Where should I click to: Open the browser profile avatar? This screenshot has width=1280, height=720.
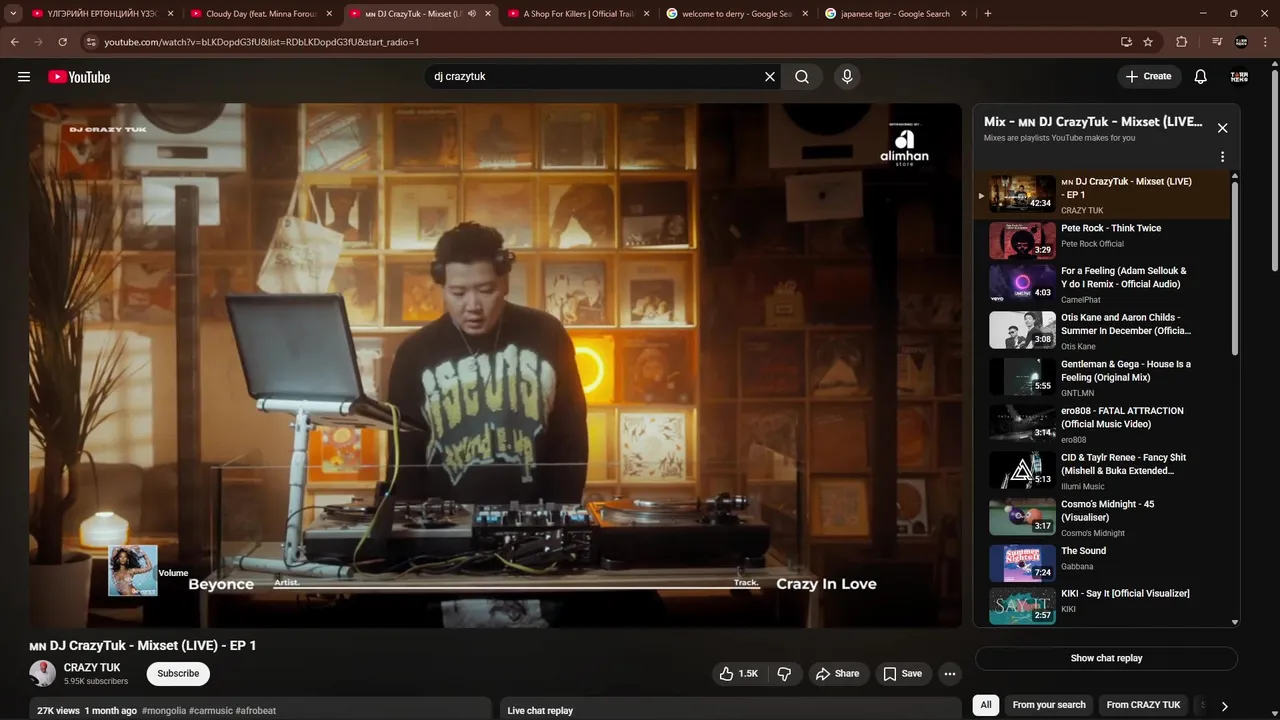(1241, 42)
